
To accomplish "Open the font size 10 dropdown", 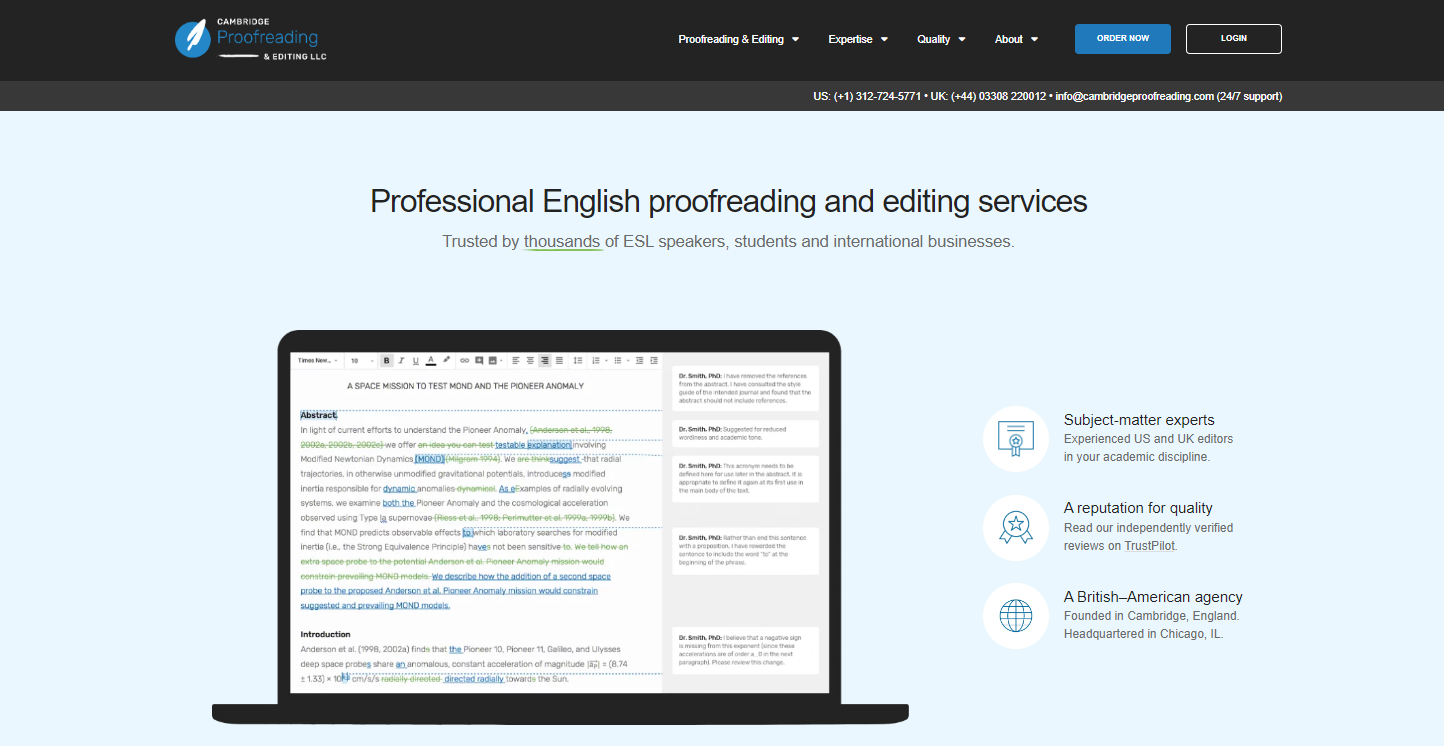I will coord(361,360).
